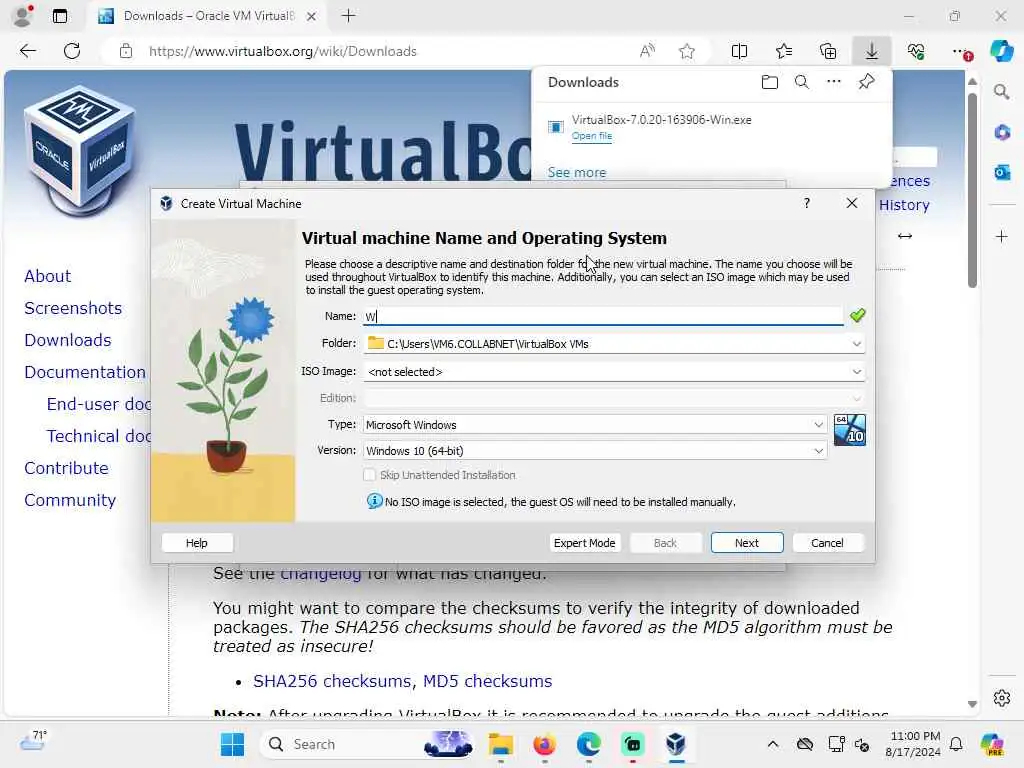The width and height of the screenshot is (1024, 768).
Task: Switch to Expert Mode
Action: click(x=584, y=543)
